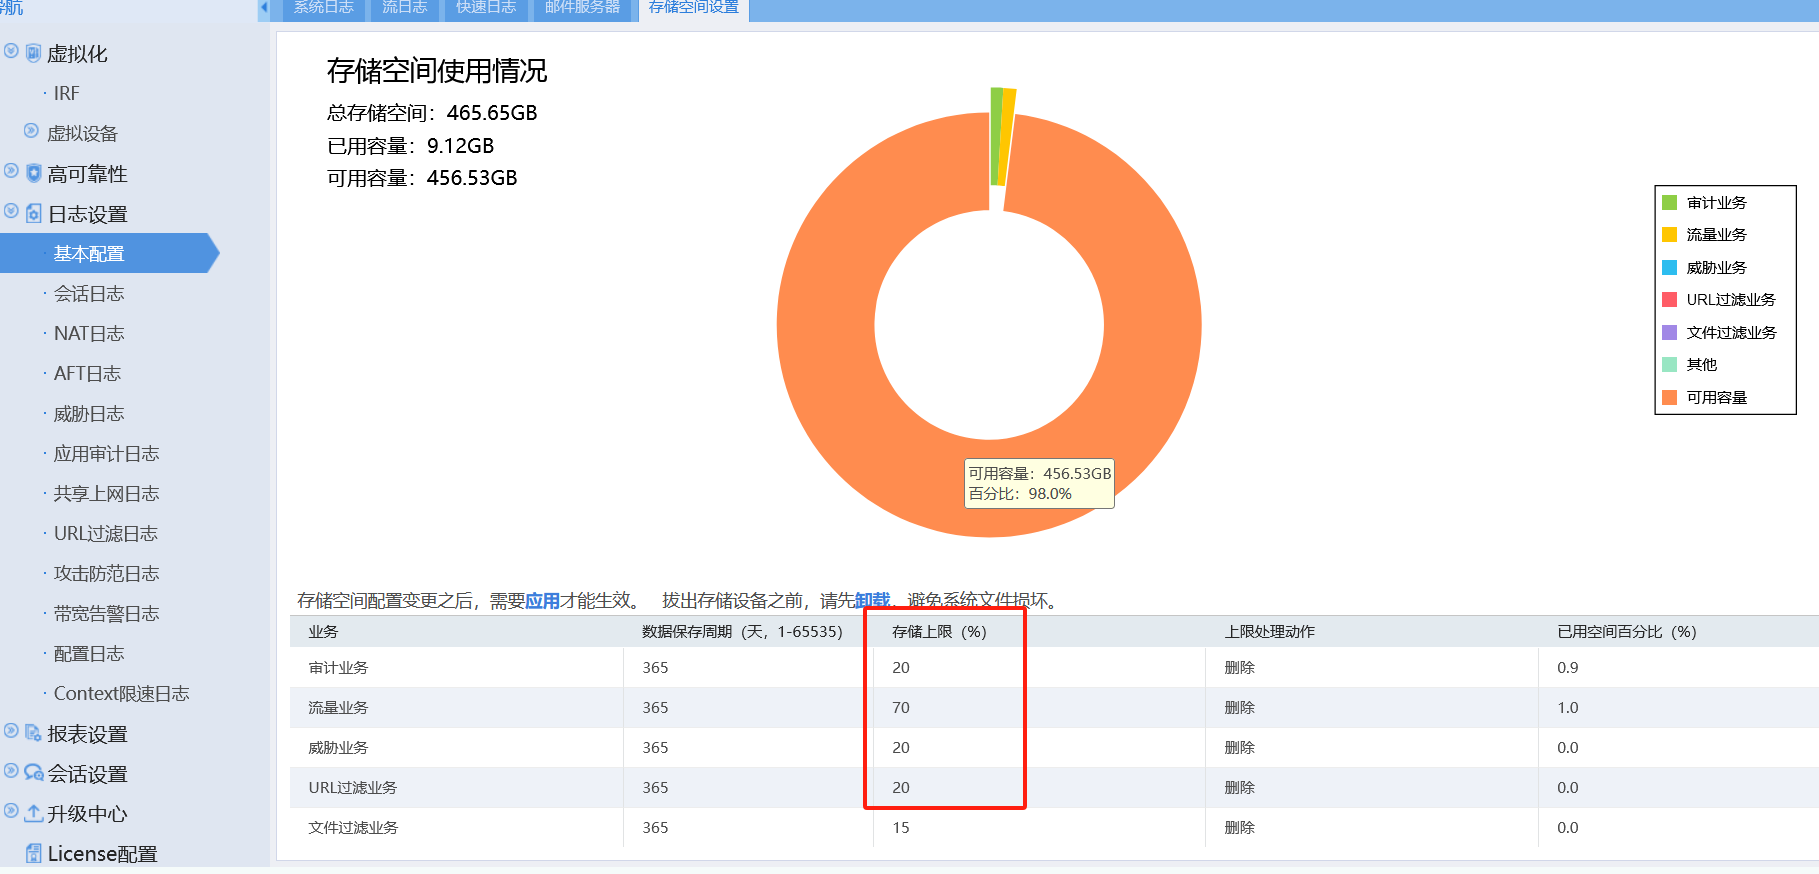Open 会话日志 in the sidebar
This screenshot has width=1819, height=874.
click(89, 293)
